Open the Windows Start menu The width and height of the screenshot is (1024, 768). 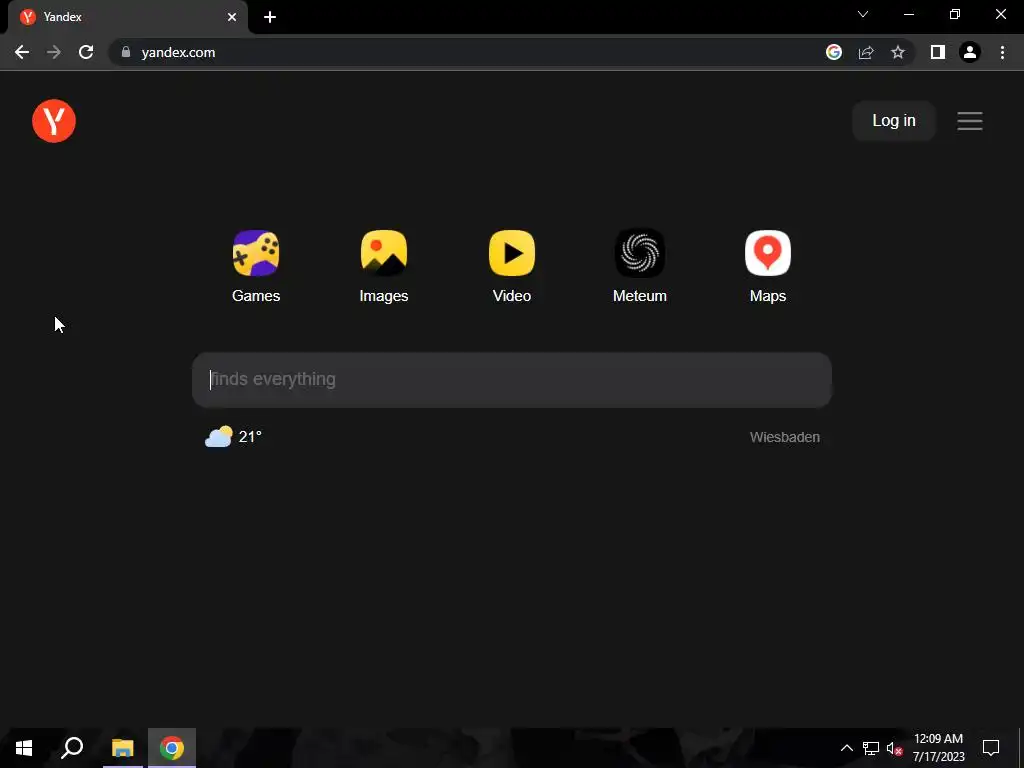tap(24, 748)
